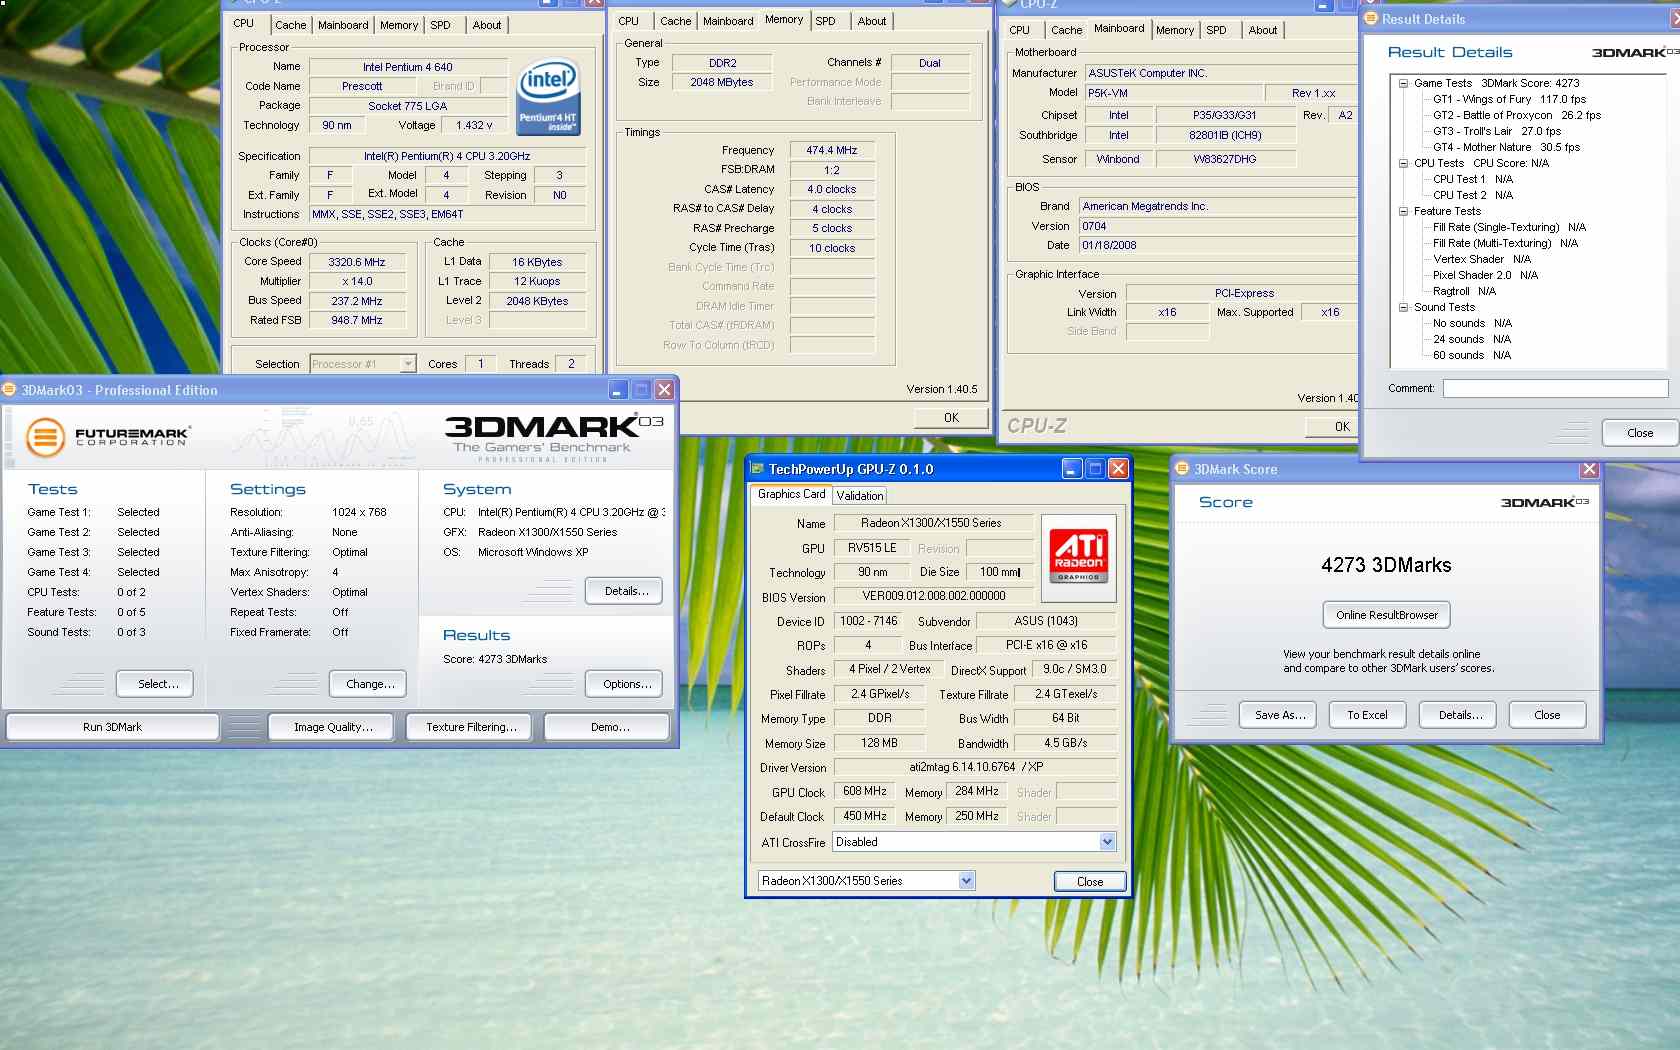Open the Memory tab in CPU-Z Mainboard window
1680x1050 pixels.
[x=1175, y=30]
